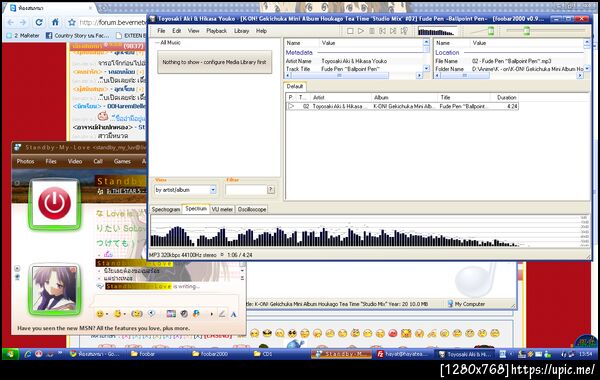Collapse the Metadata section in properties panel

tap(299, 52)
